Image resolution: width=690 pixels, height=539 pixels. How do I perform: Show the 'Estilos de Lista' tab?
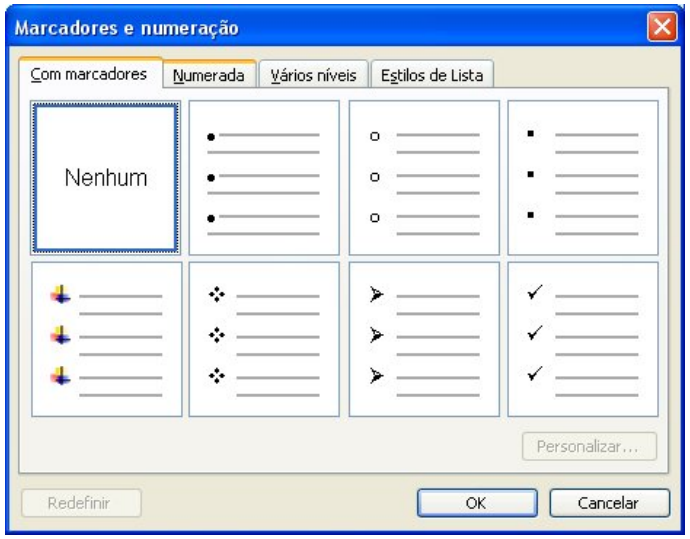pyautogui.click(x=432, y=76)
